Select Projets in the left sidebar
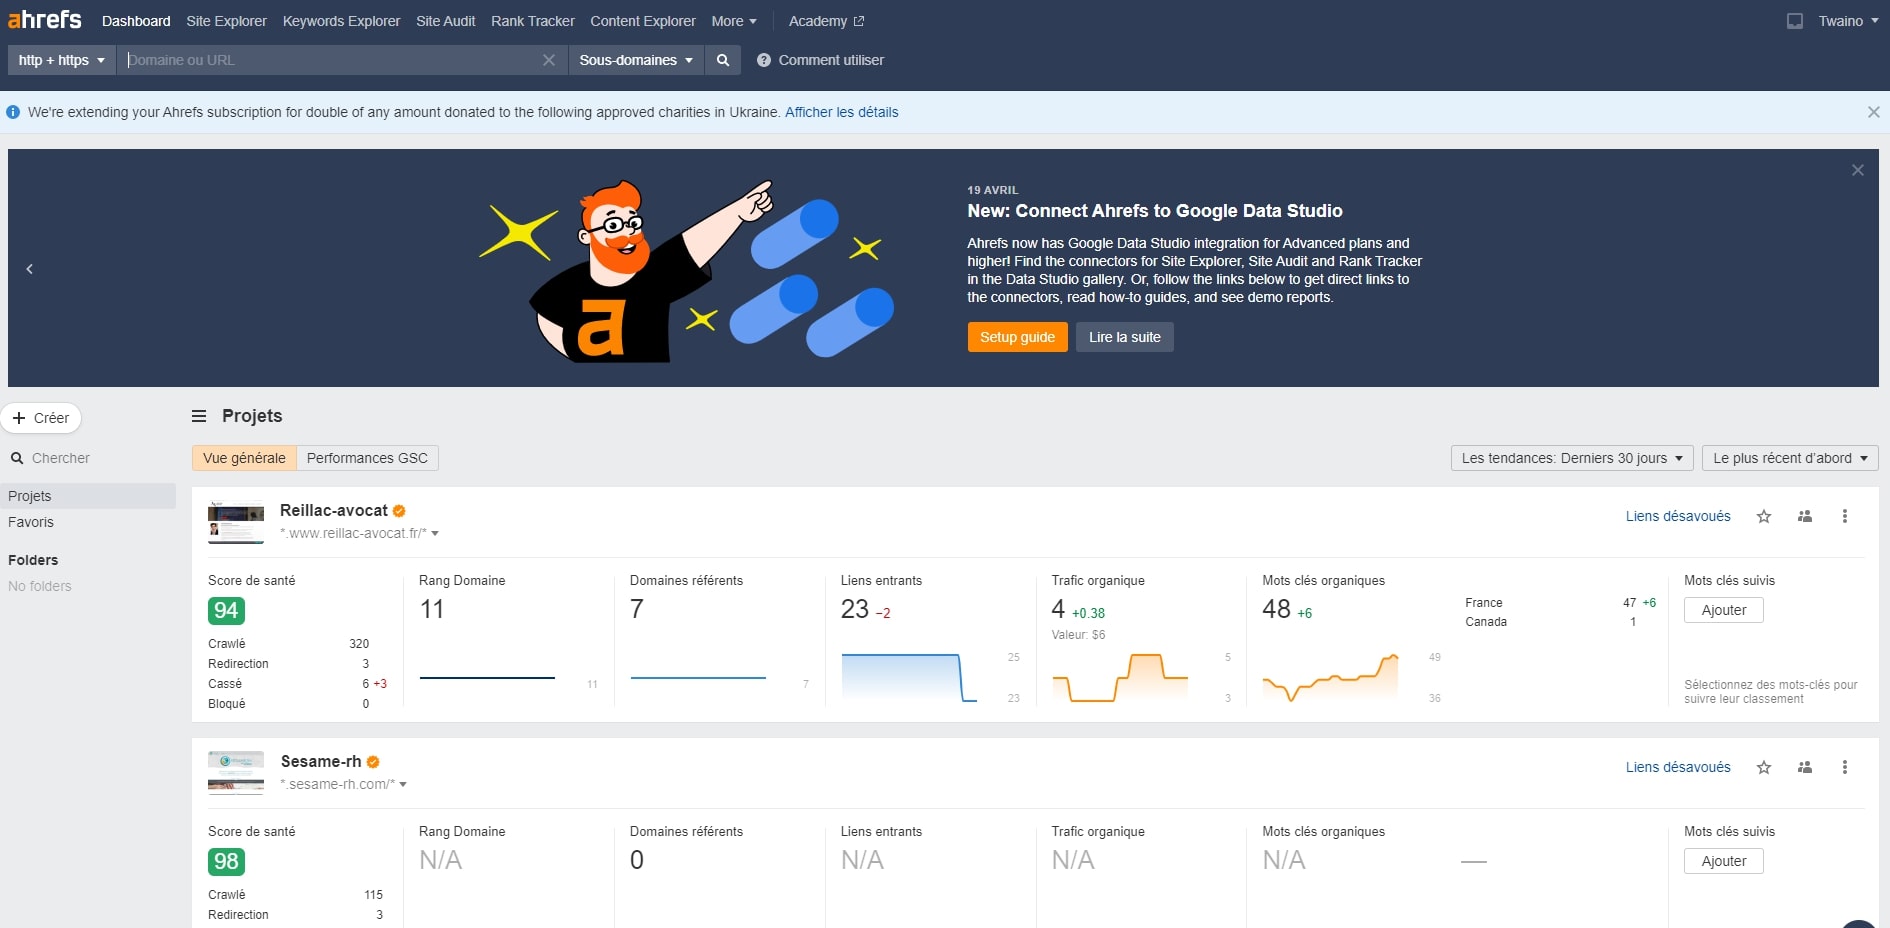The width and height of the screenshot is (1890, 928). coord(88,496)
